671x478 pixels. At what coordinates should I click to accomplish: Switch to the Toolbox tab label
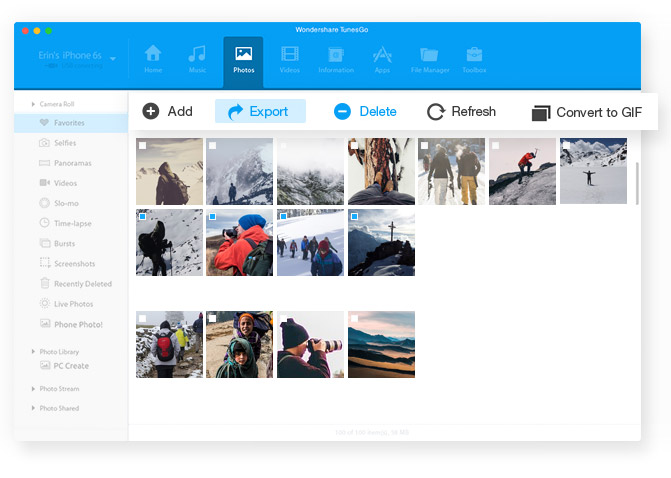[x=474, y=70]
